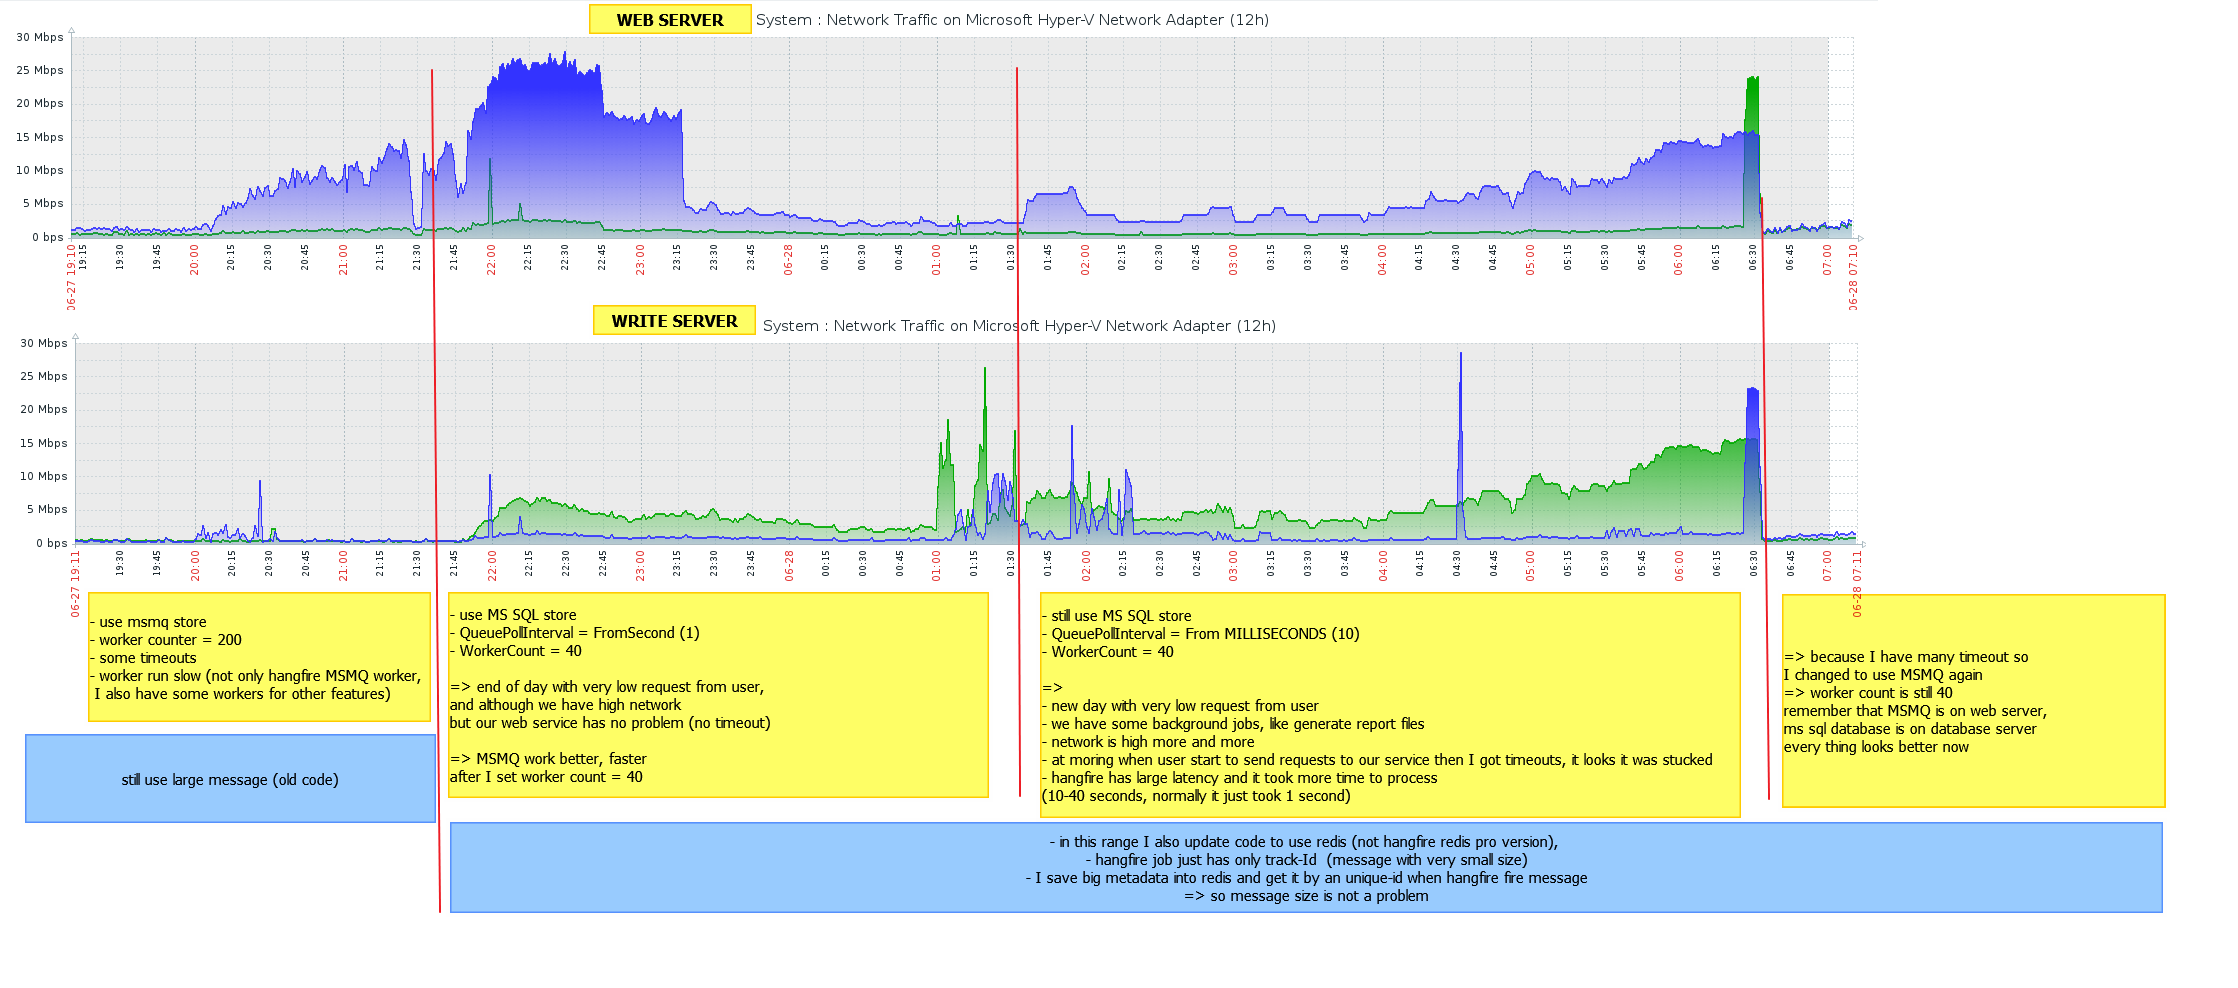This screenshot has width=2238, height=988.
Task: Select the Hyper-V Network Adapter chart header
Action: pos(1020,19)
